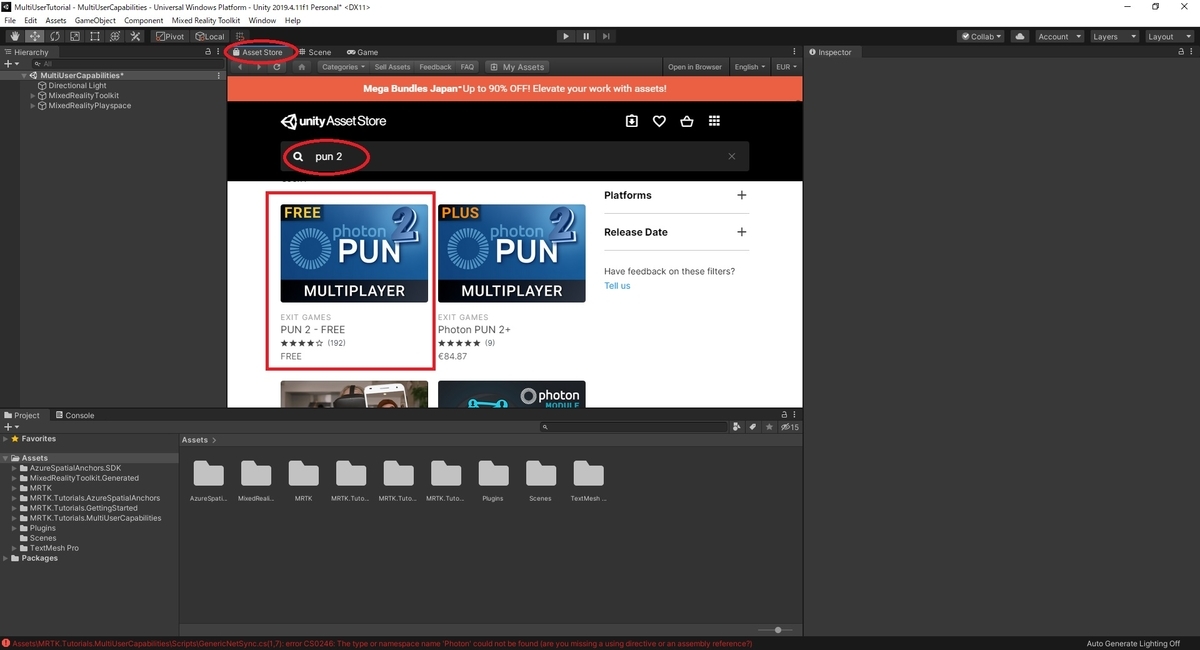Open the Mixed Reality Toolkit menu
The width and height of the screenshot is (1200, 650).
204,20
